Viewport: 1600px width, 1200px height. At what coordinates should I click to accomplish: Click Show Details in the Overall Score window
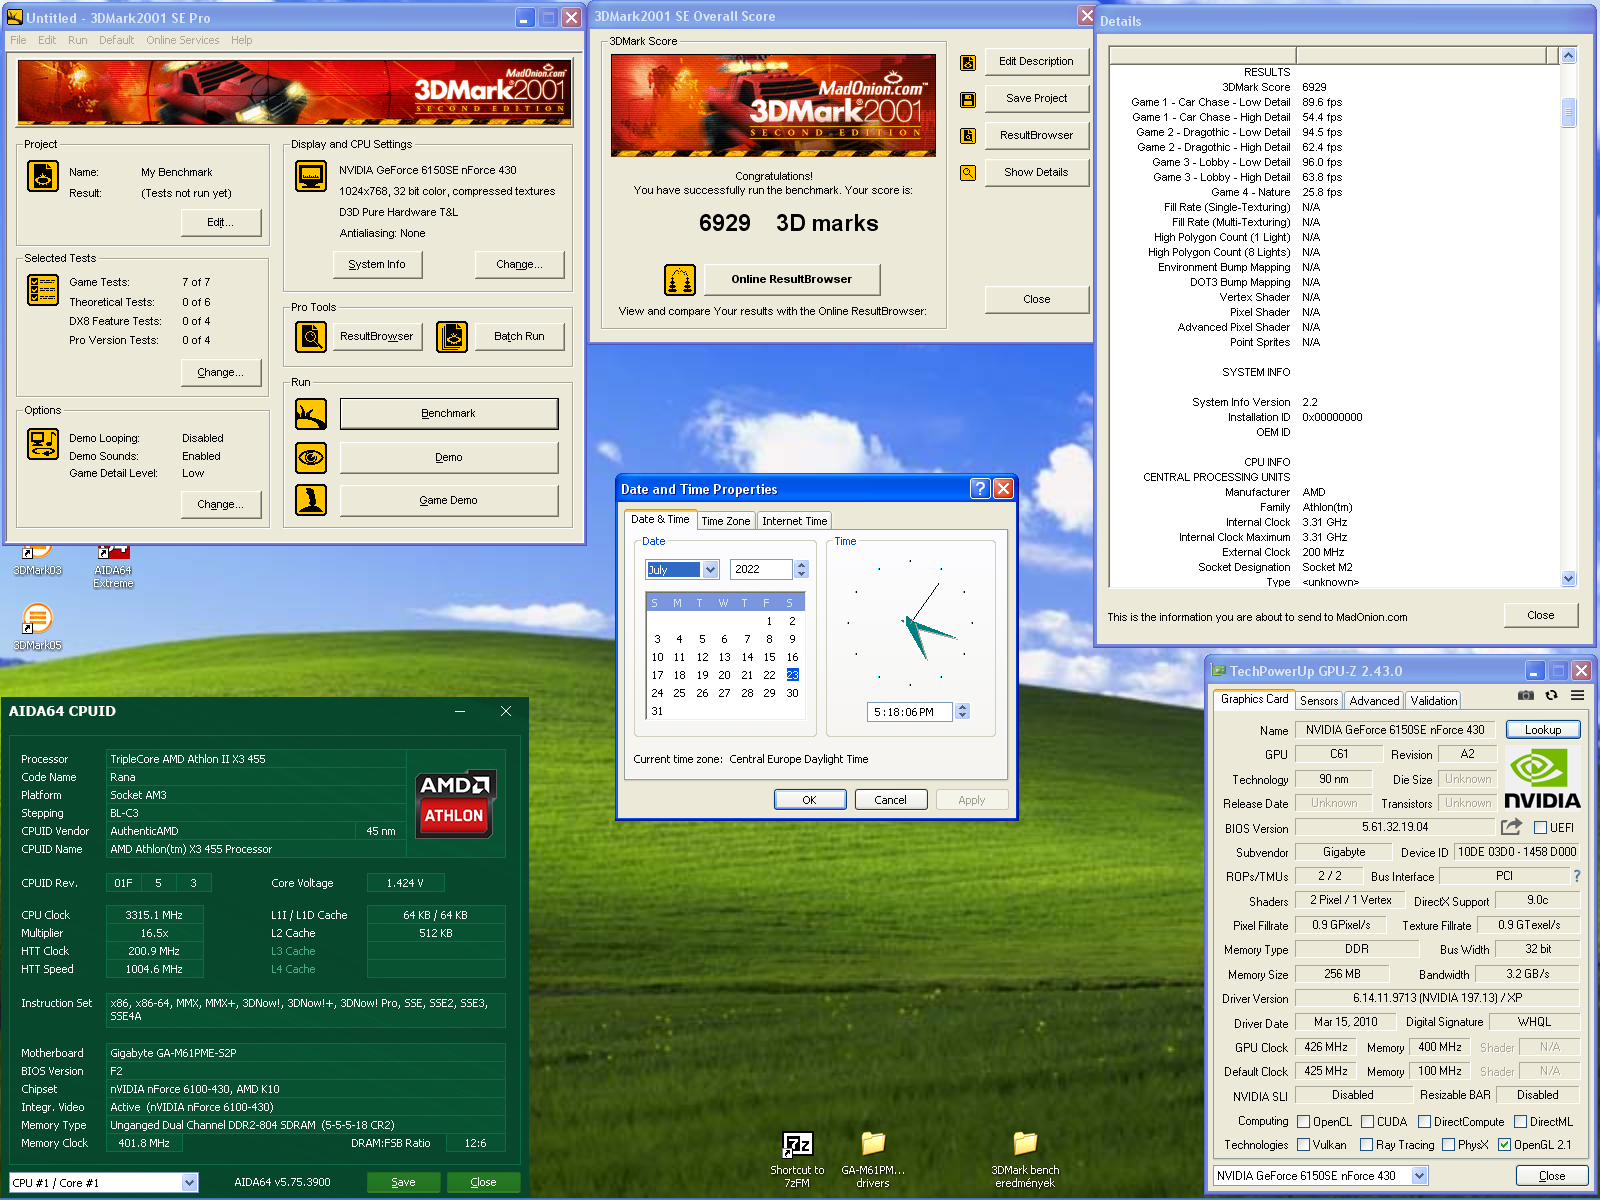[x=1036, y=172]
